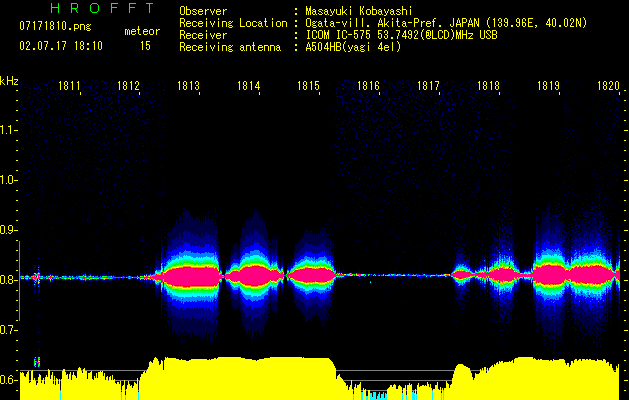Click the kHz axis unit label

[x=9, y=81]
